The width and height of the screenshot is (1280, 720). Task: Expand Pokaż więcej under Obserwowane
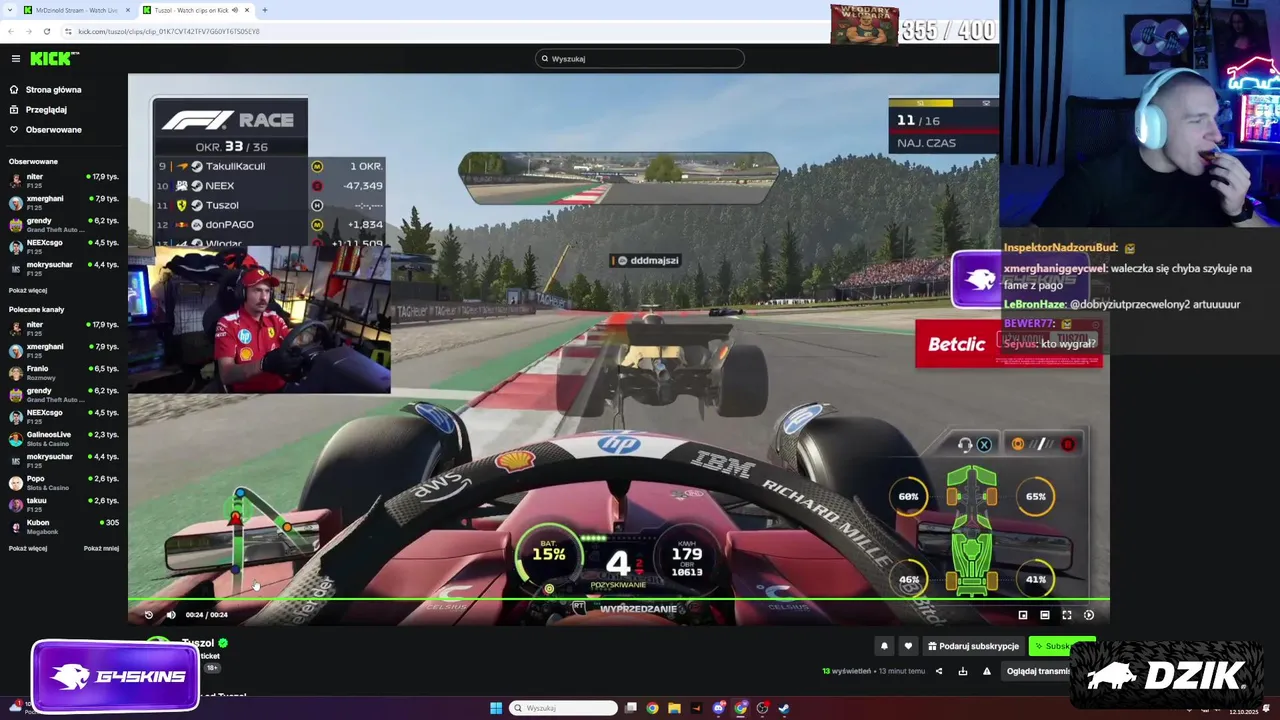click(28, 290)
